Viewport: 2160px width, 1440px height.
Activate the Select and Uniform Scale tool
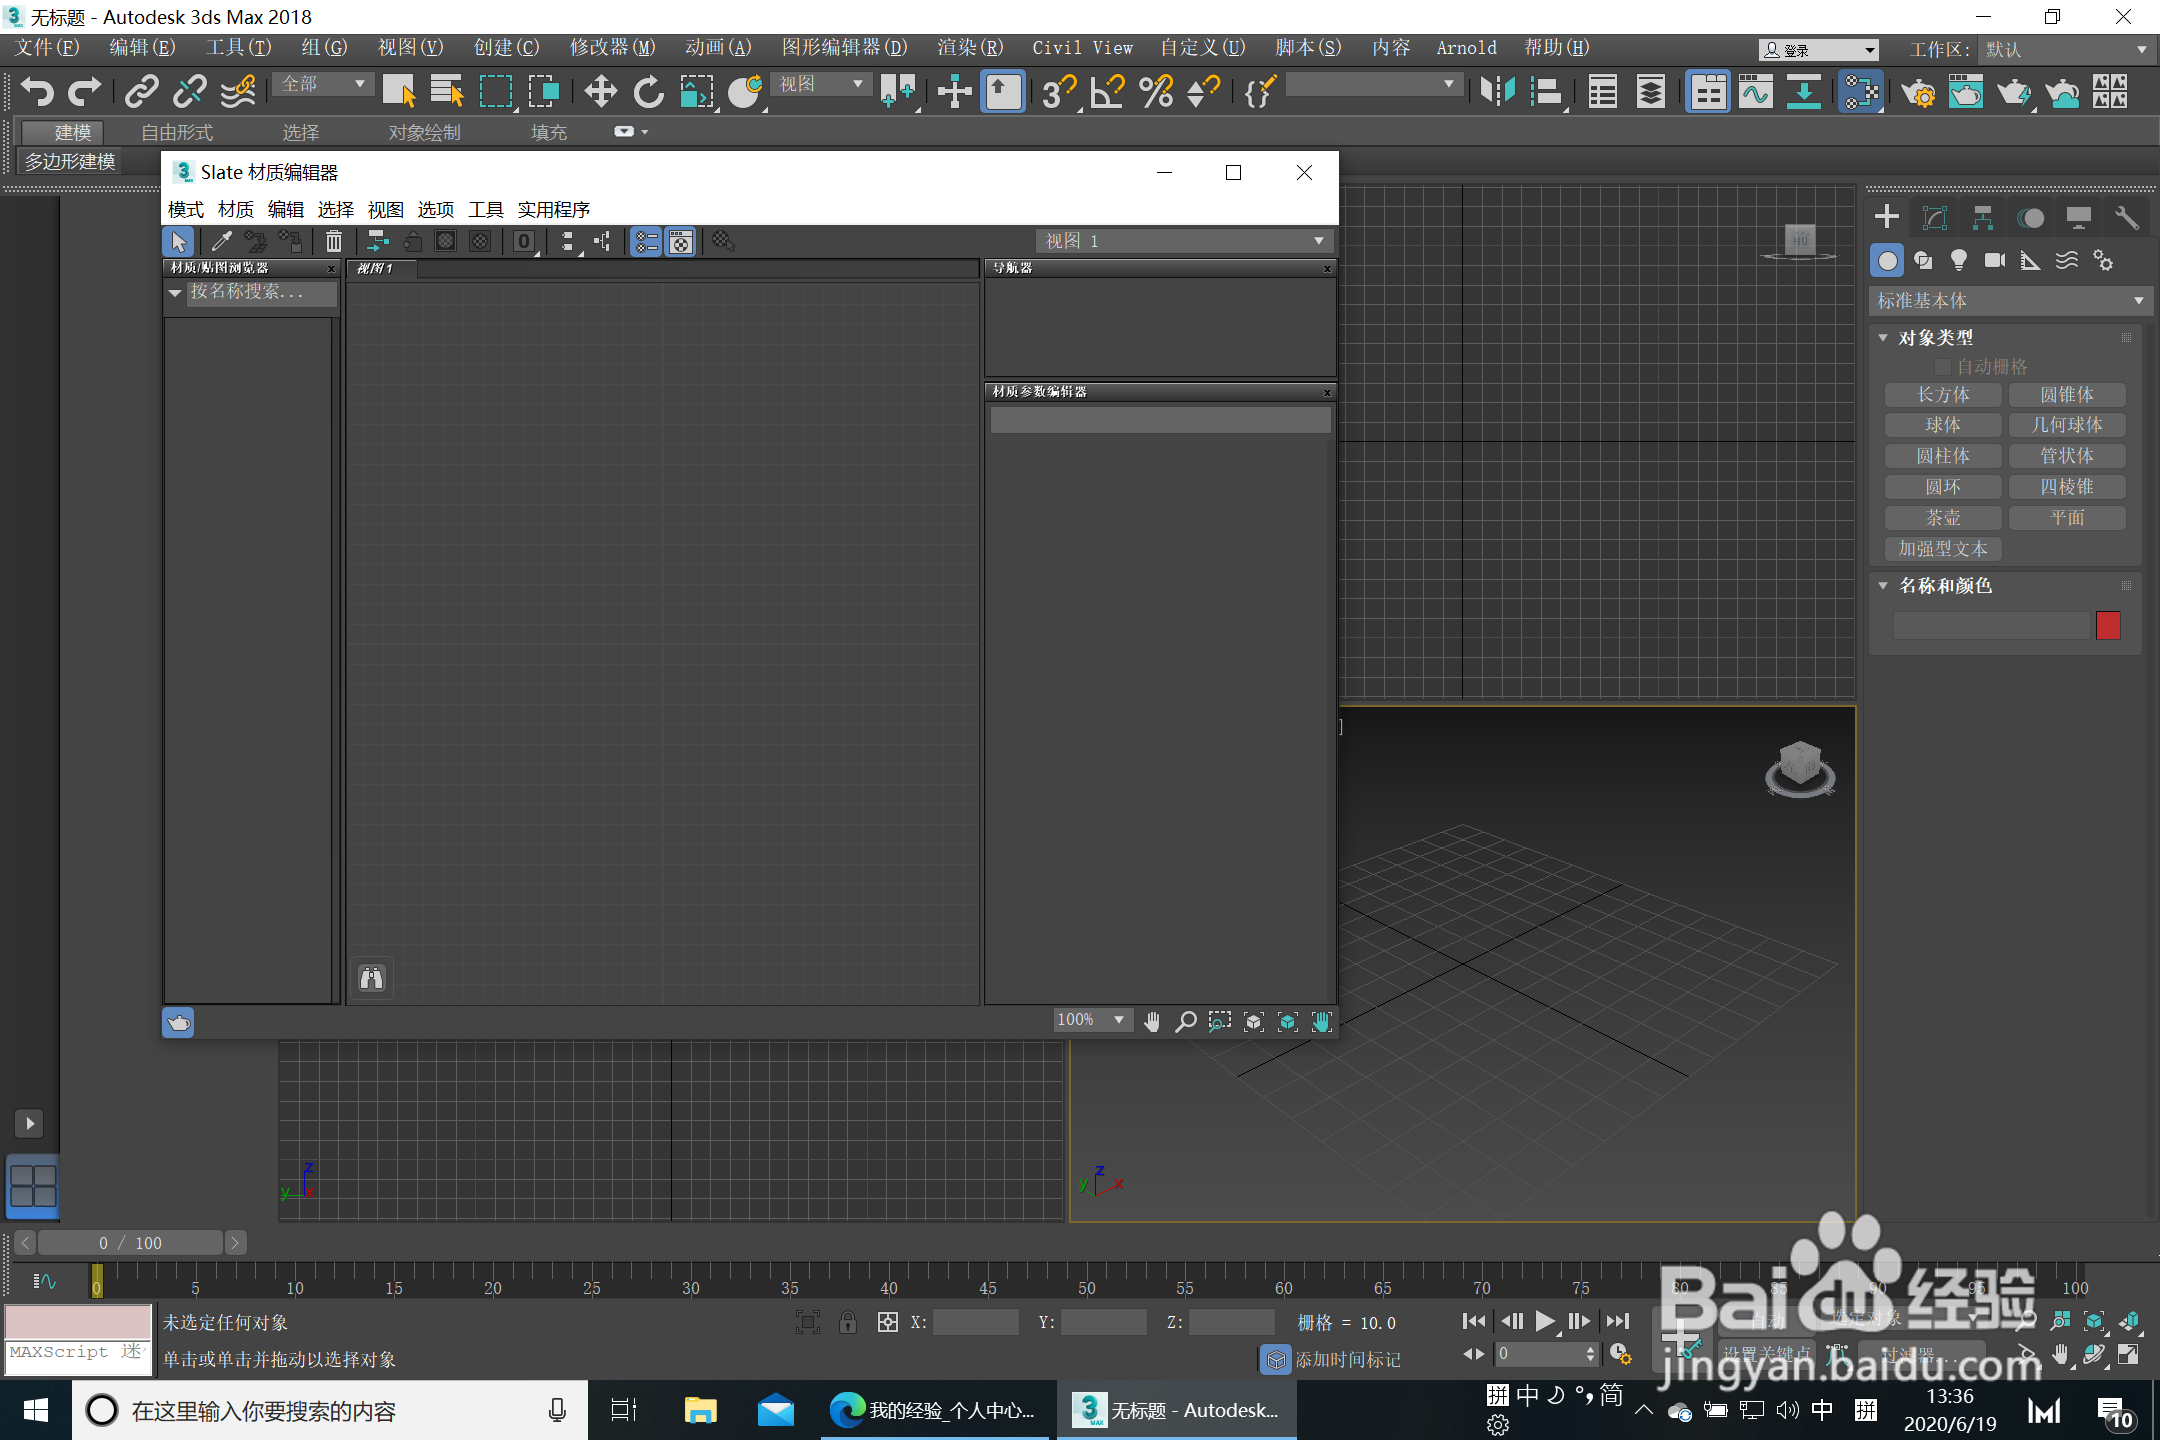coord(697,92)
